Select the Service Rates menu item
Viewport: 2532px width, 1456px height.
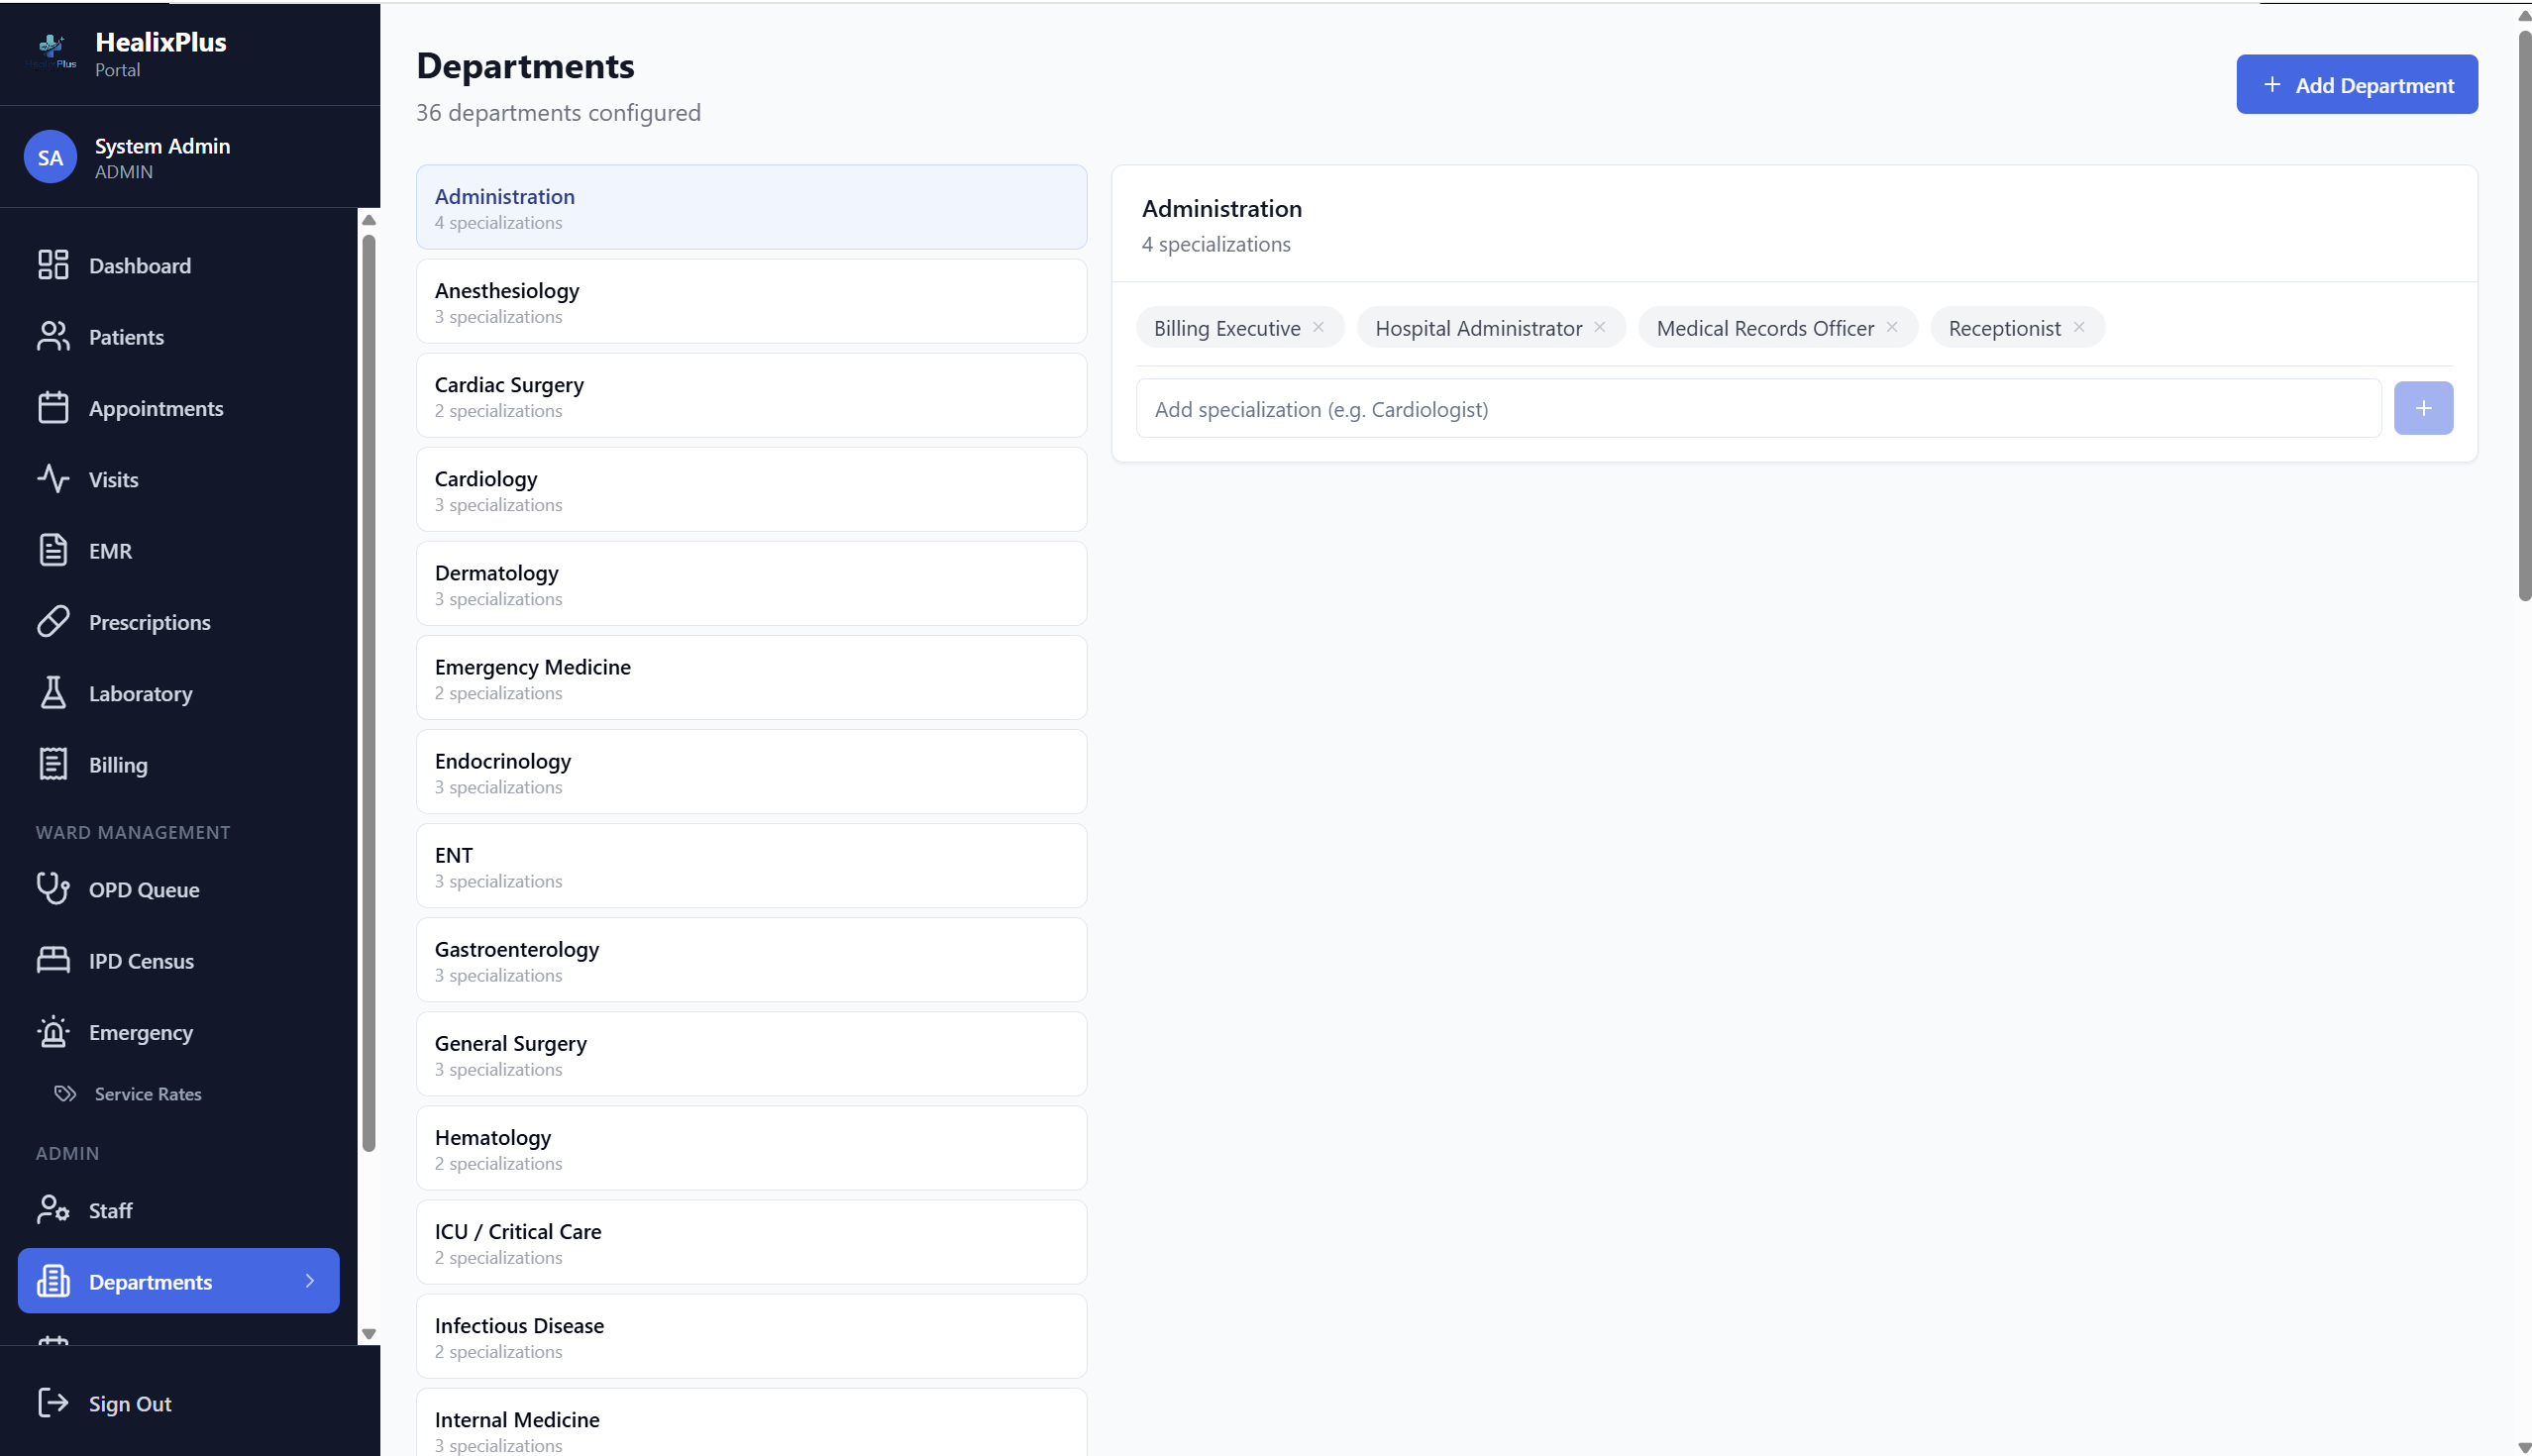[148, 1093]
